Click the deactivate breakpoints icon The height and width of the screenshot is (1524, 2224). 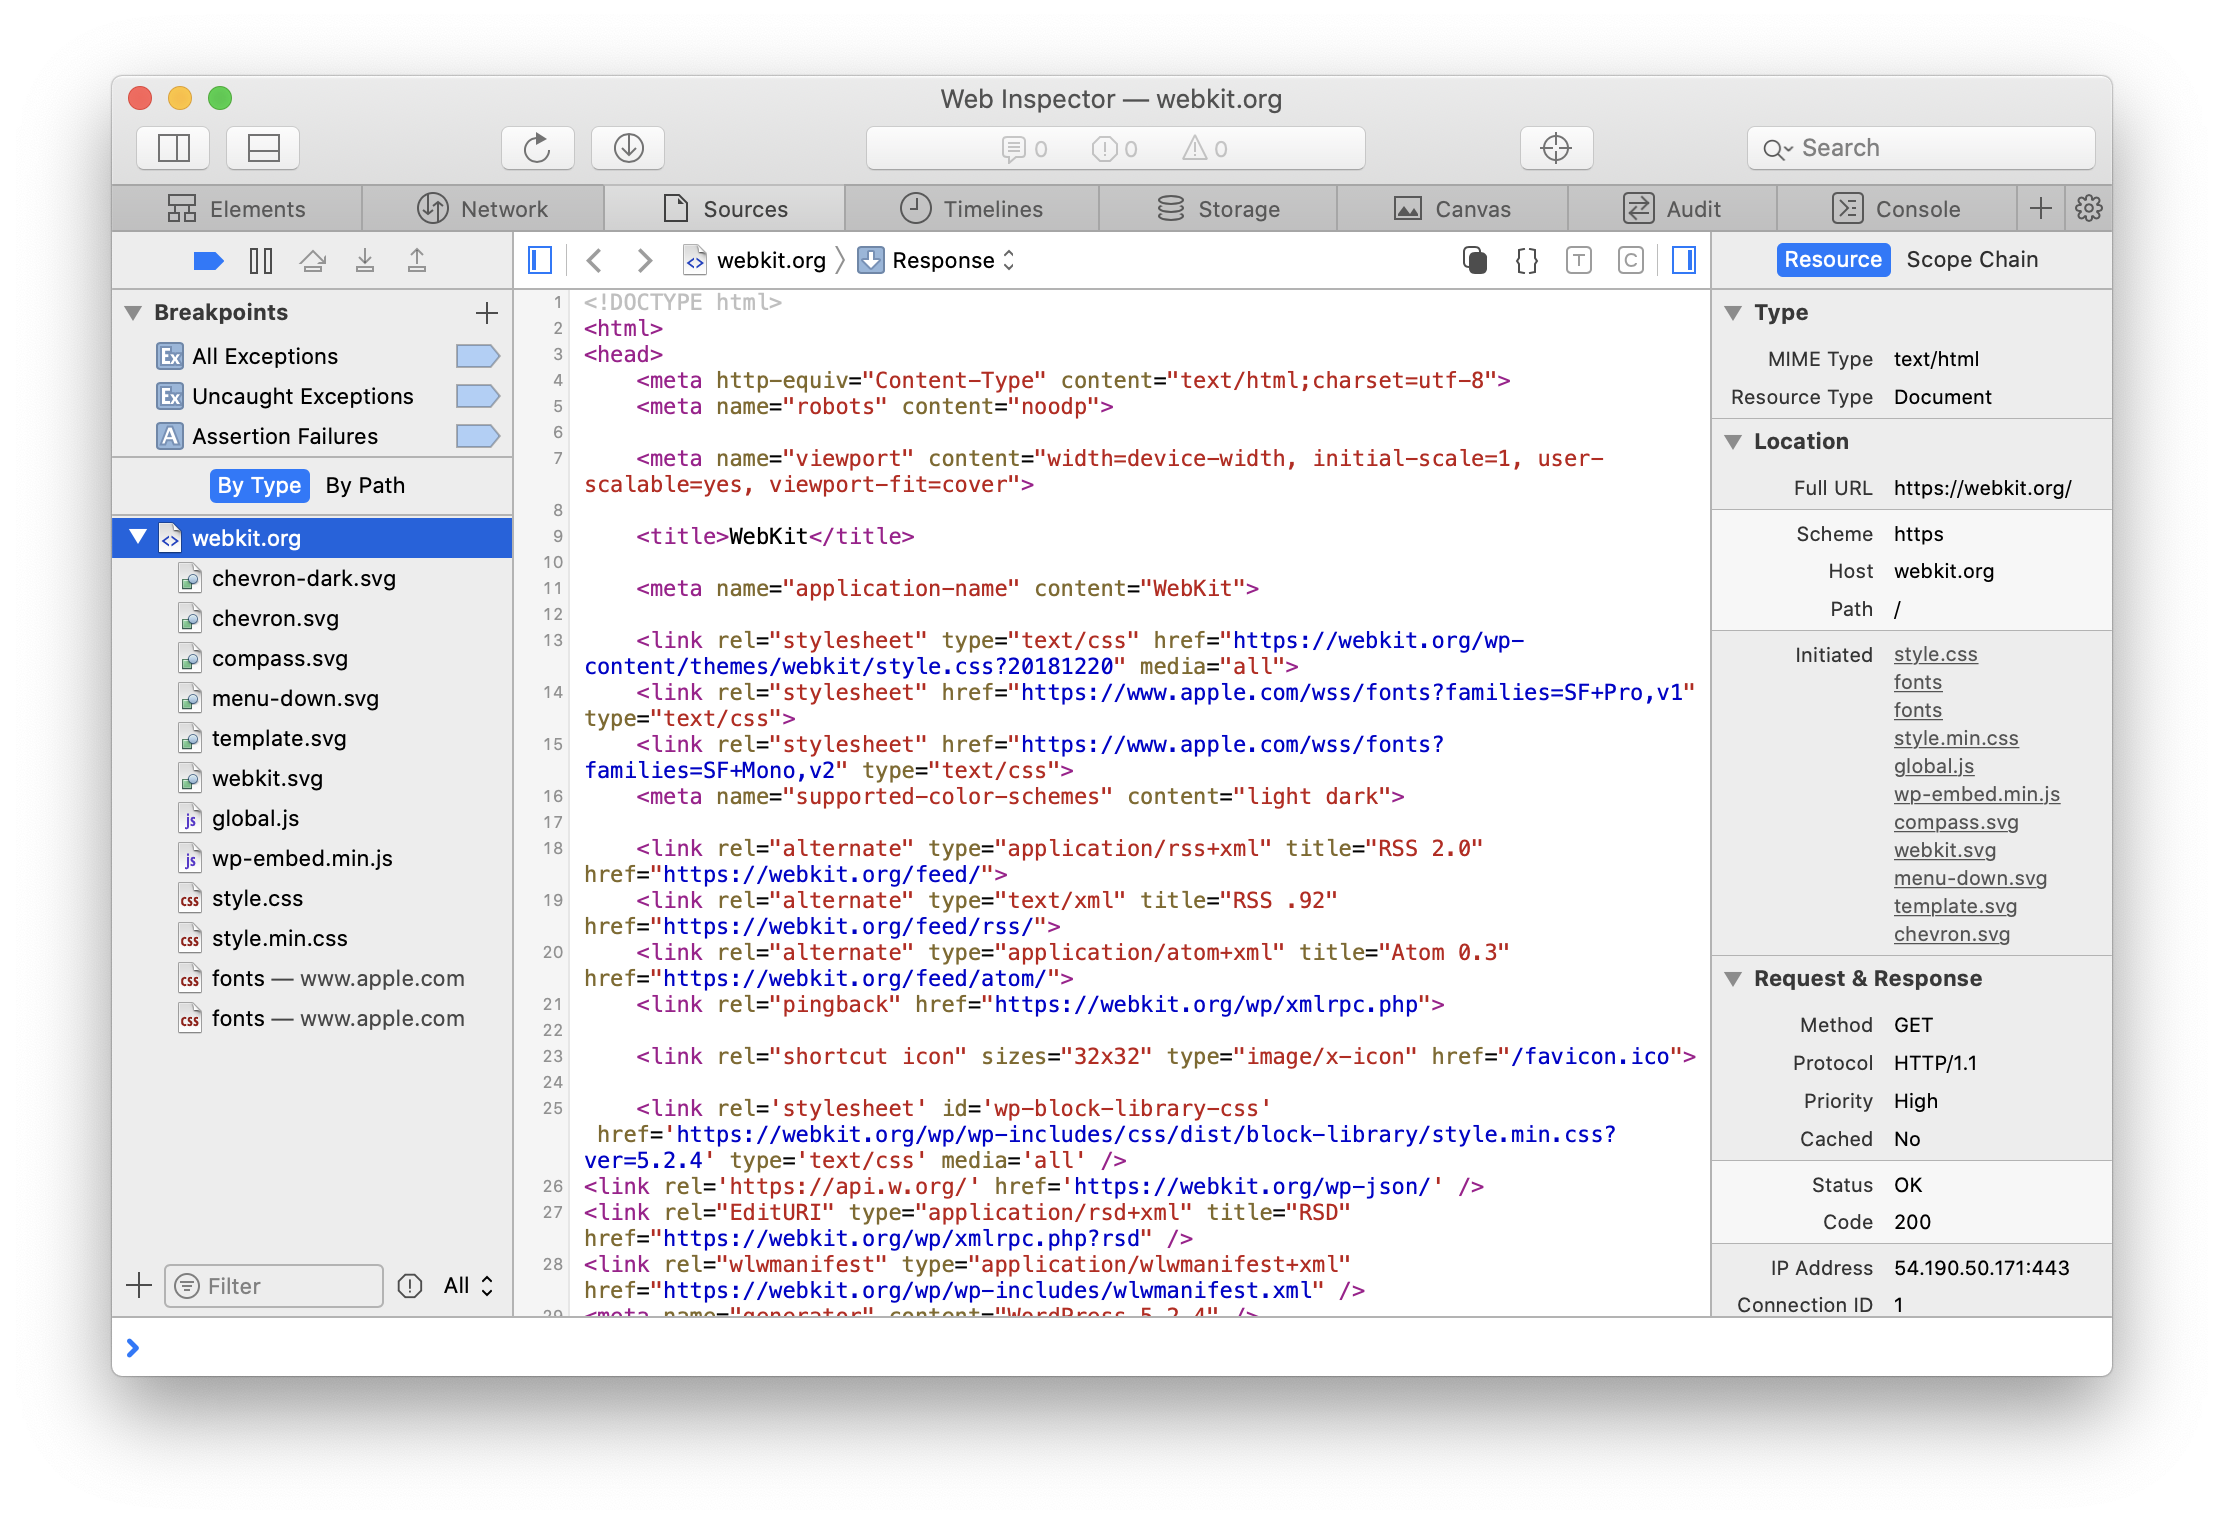click(x=204, y=260)
